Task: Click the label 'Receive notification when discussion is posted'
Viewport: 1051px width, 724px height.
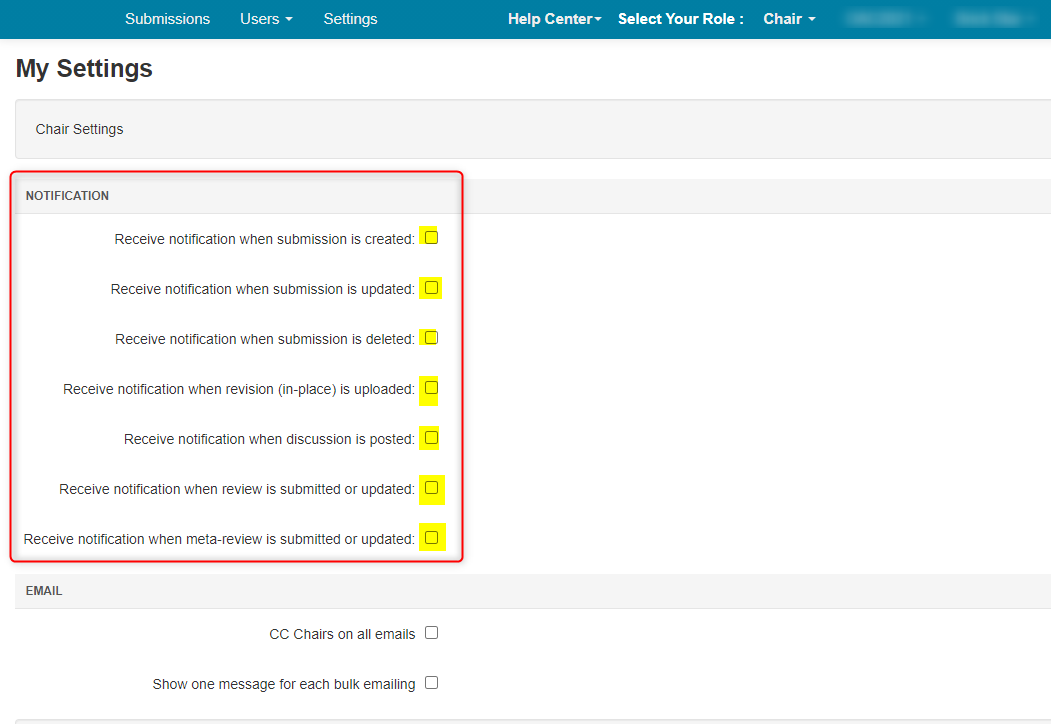Action: click(269, 439)
